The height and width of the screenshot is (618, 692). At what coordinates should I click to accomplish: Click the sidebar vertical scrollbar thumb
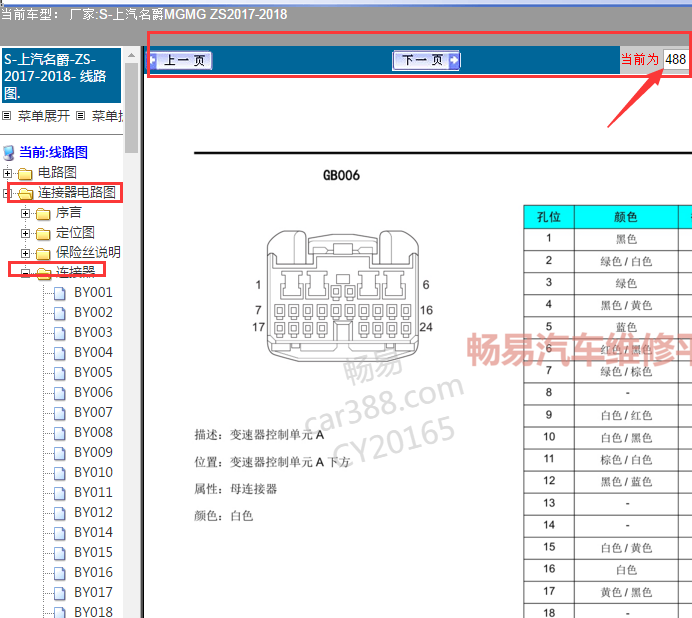tap(132, 108)
